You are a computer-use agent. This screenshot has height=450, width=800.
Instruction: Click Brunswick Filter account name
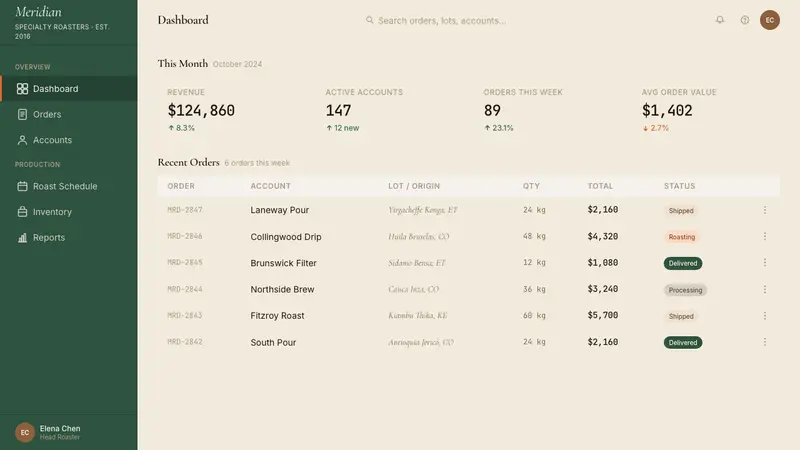[x=283, y=263]
